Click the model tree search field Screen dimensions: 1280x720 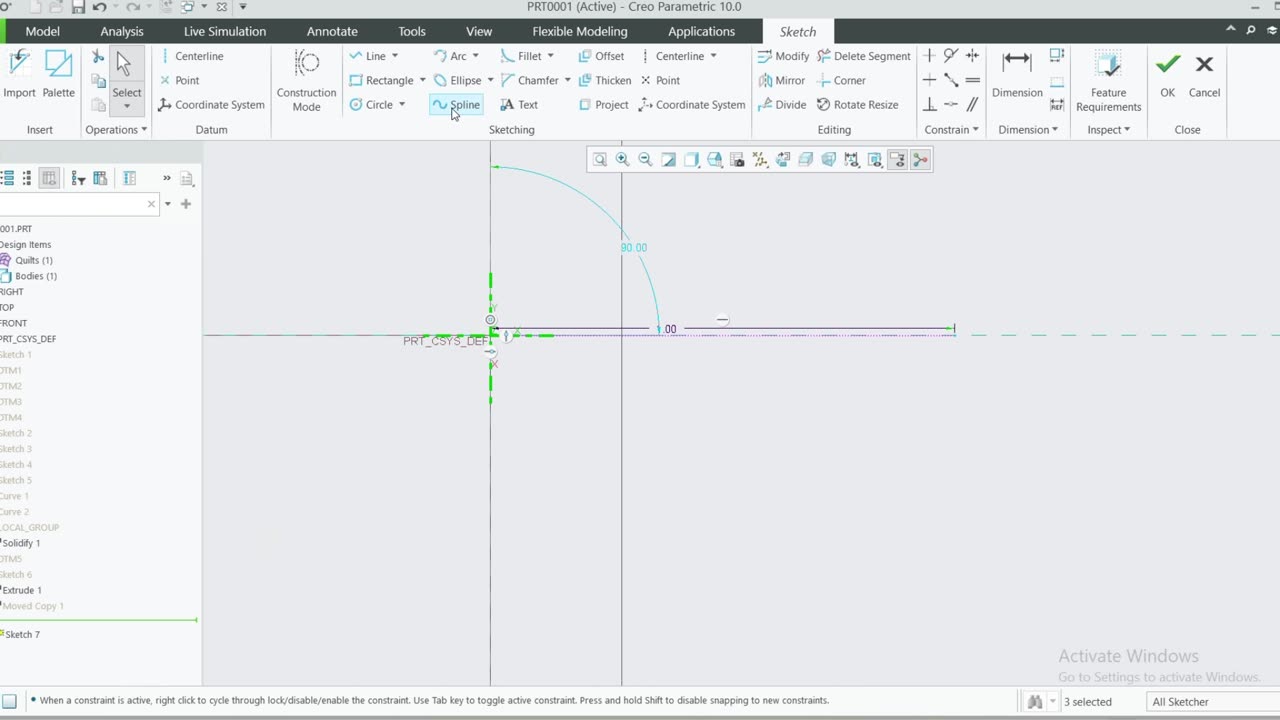pos(78,204)
